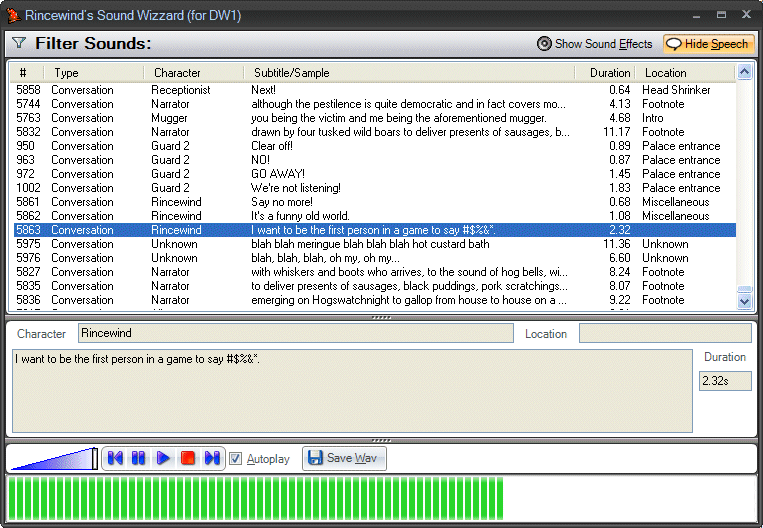Select row 5835 black puddings line
763x528 pixels.
click(375, 286)
